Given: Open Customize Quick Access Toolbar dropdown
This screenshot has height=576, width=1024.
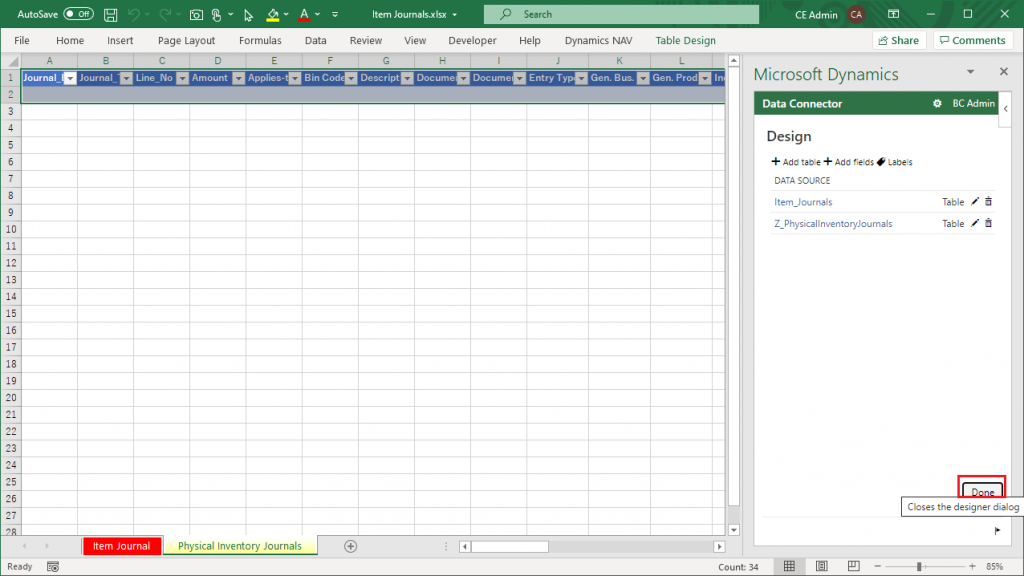Looking at the screenshot, I should 335,14.
